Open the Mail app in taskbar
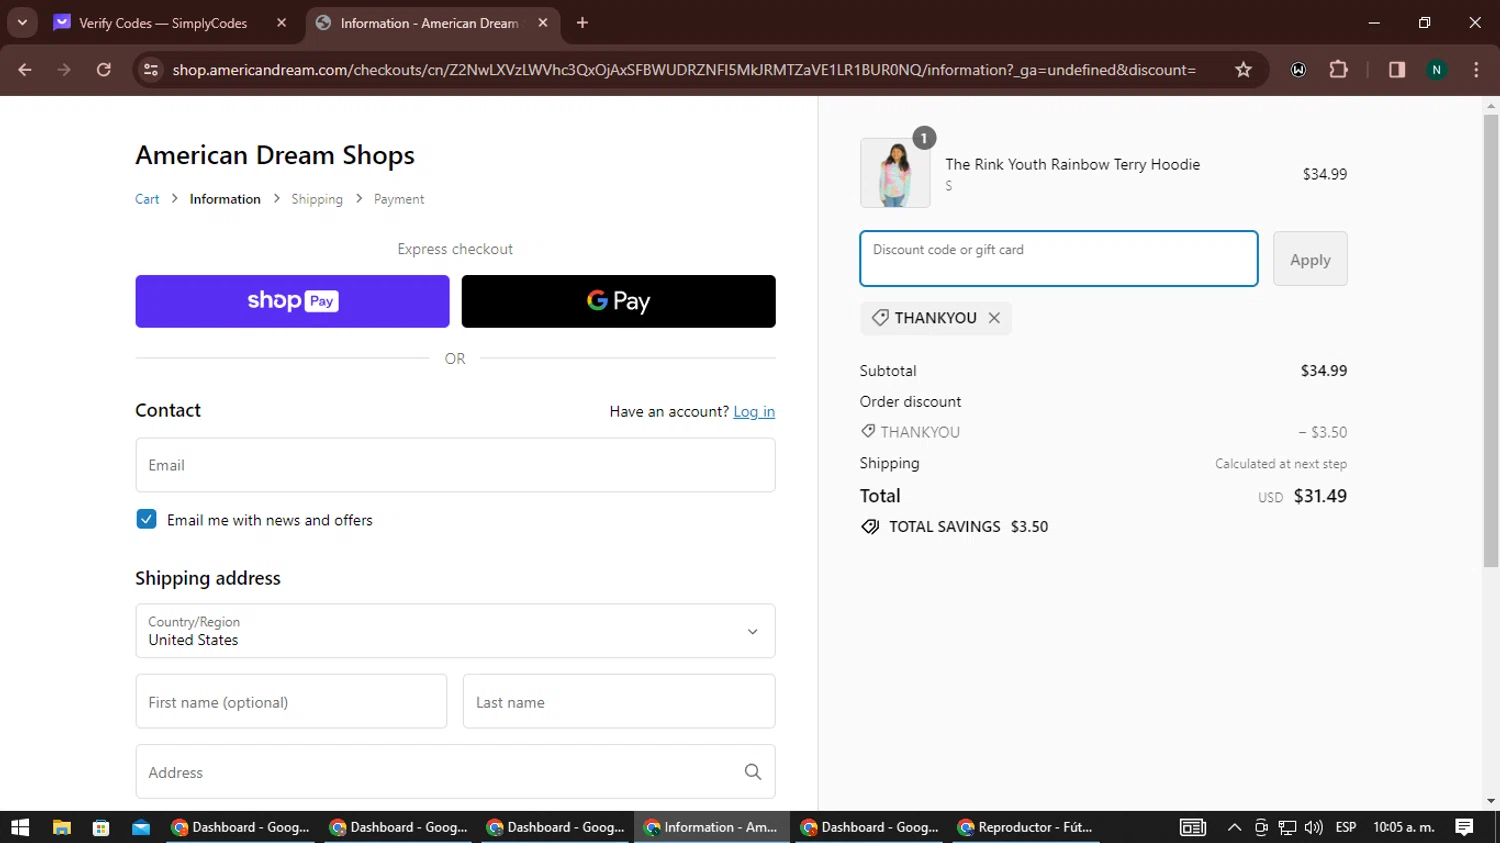This screenshot has width=1500, height=843. click(x=141, y=827)
